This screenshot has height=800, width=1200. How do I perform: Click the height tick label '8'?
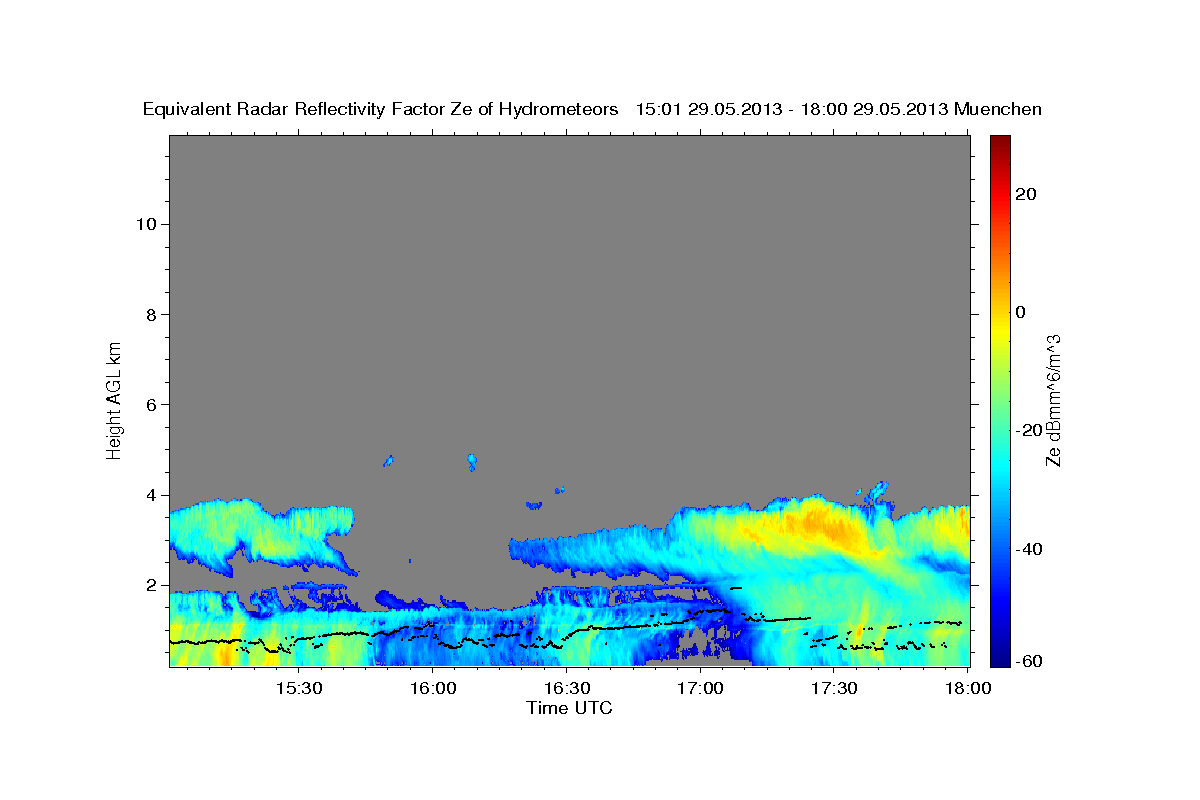pos(149,314)
